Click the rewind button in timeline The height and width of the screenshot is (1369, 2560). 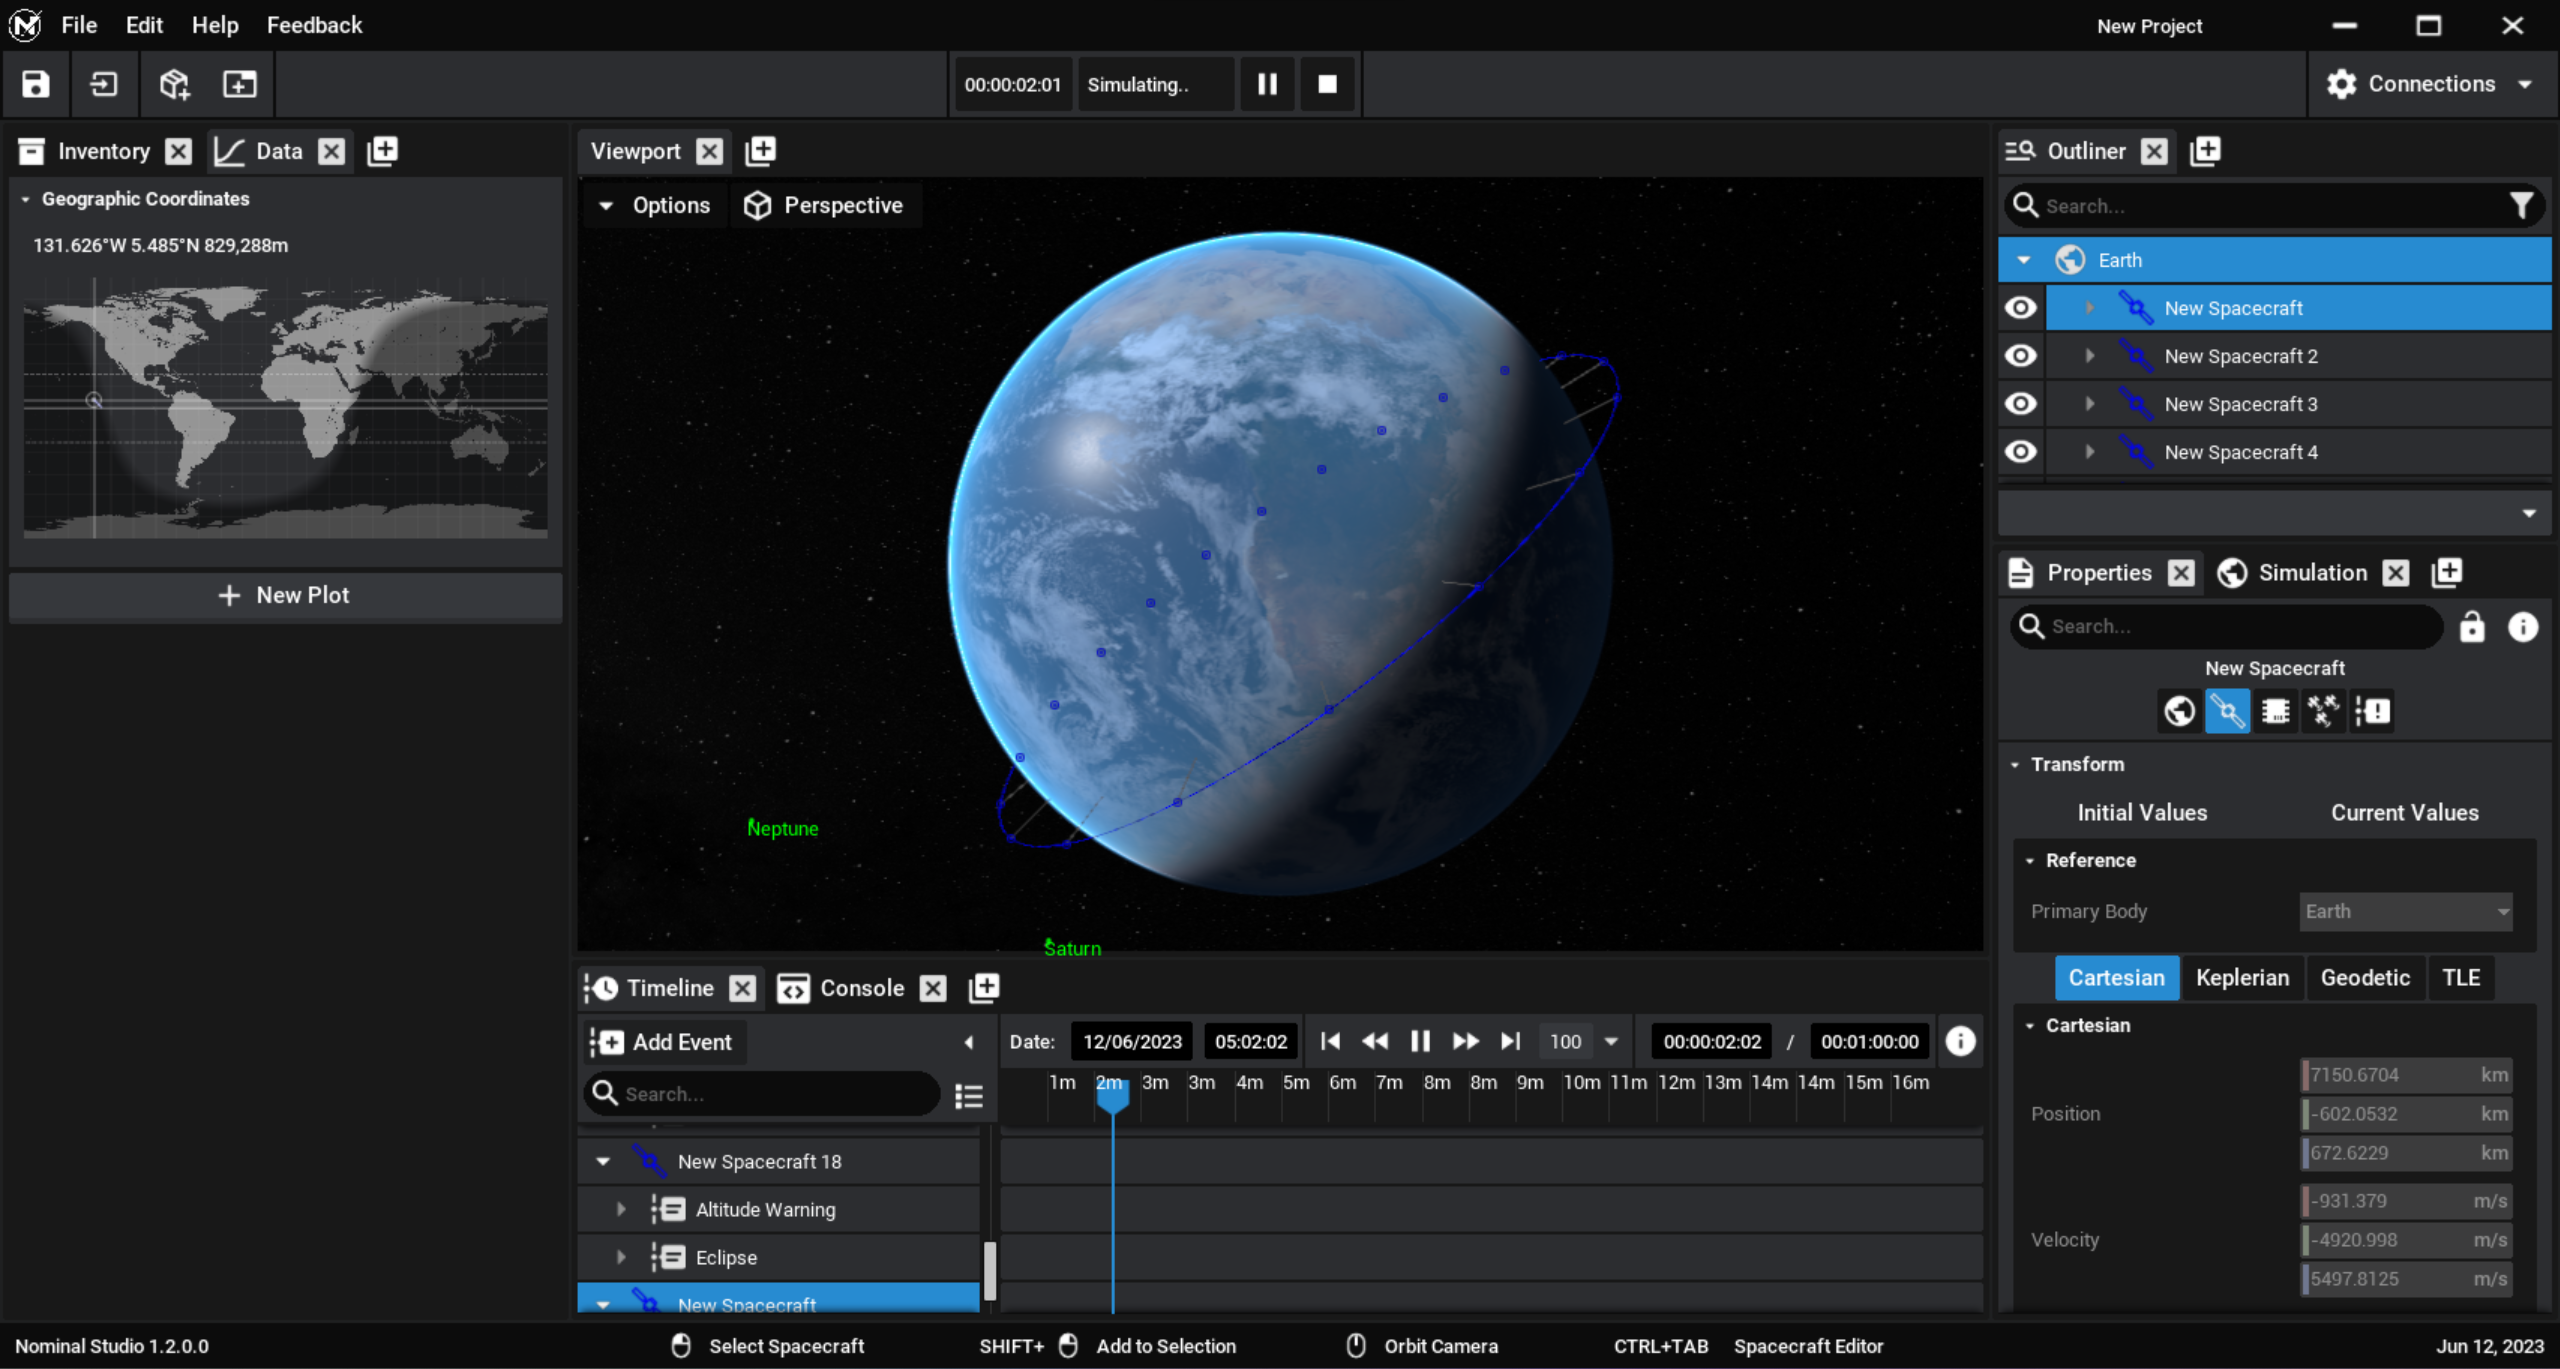click(x=1375, y=1041)
